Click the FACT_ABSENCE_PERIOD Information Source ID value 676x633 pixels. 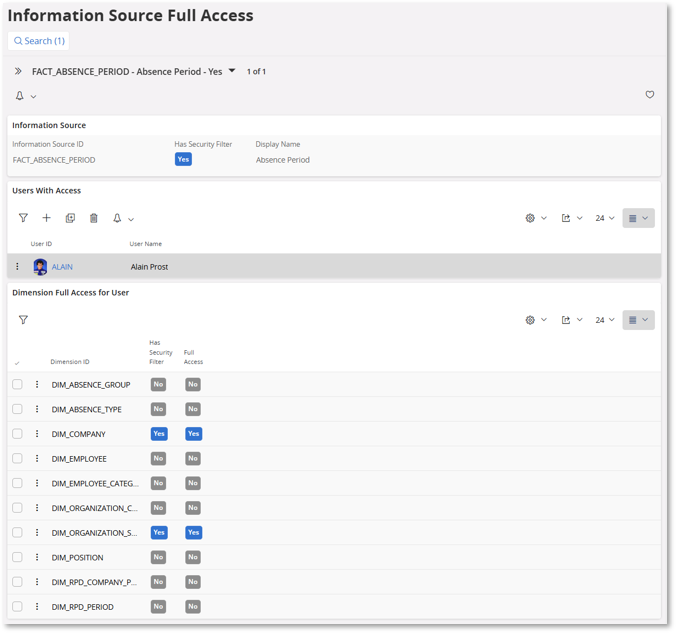coord(54,160)
